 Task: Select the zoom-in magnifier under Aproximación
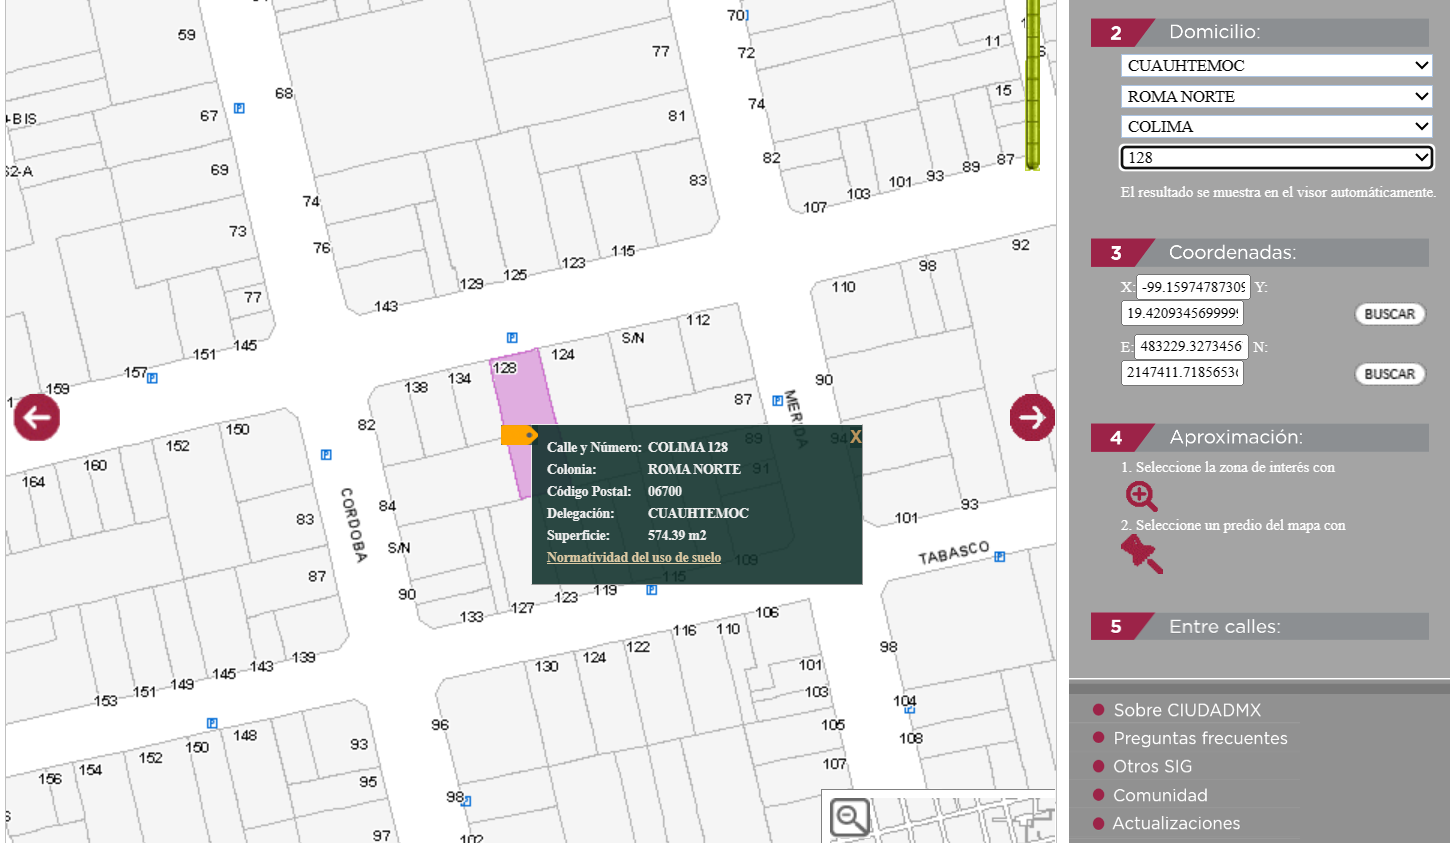[1141, 496]
